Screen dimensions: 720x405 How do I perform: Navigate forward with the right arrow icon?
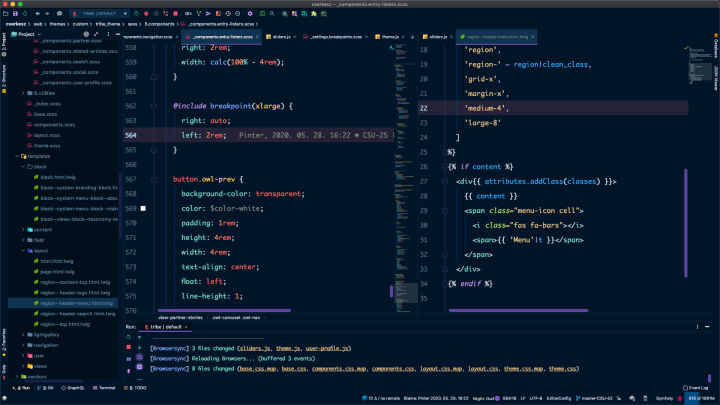pos(47,14)
